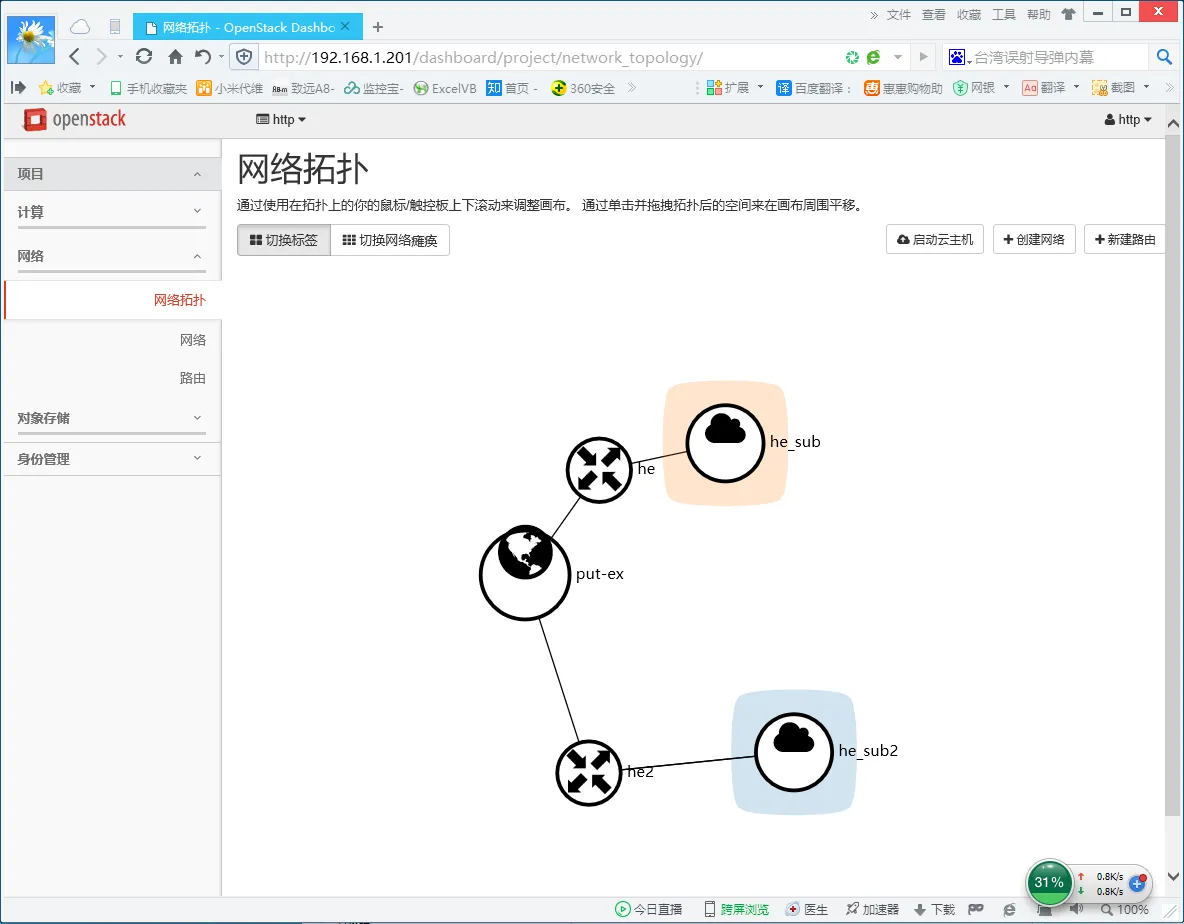This screenshot has height=924, width=1184.
Task: Open the 360安全 bookmark
Action: pos(583,88)
